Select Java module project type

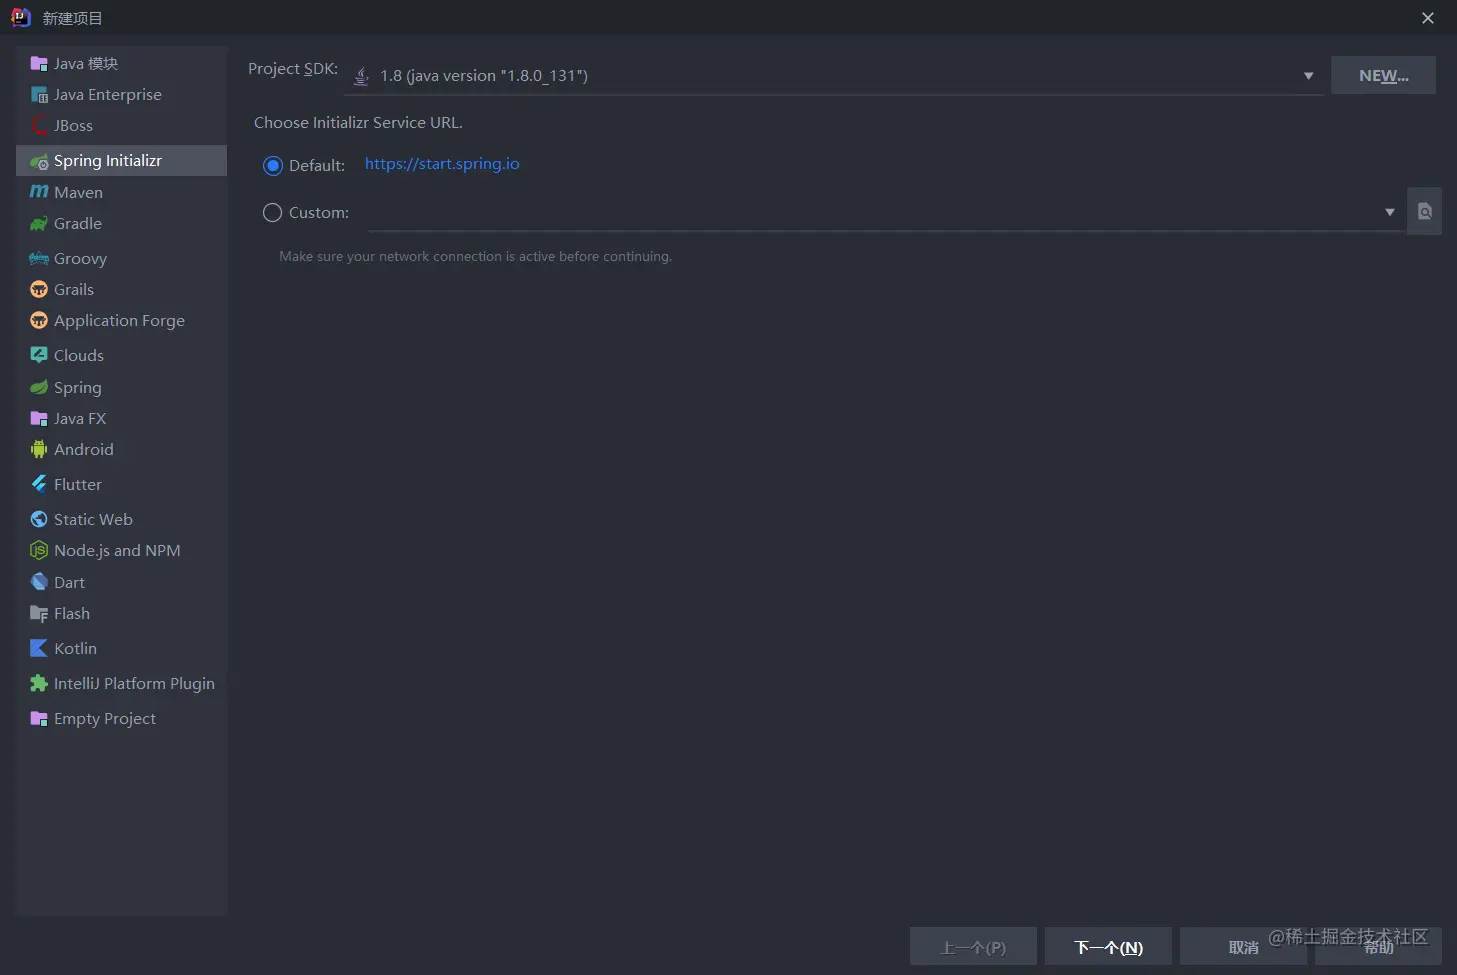[x=121, y=64]
